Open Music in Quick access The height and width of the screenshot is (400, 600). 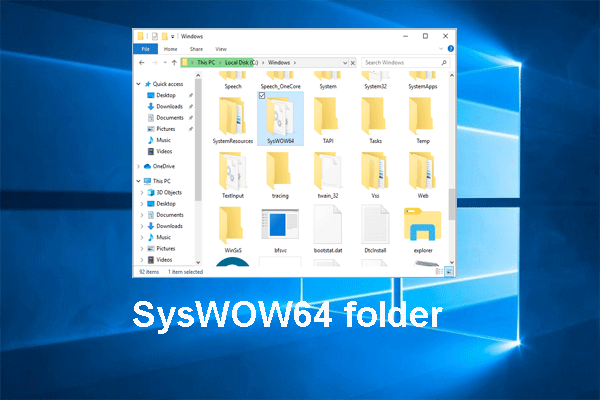tap(163, 140)
